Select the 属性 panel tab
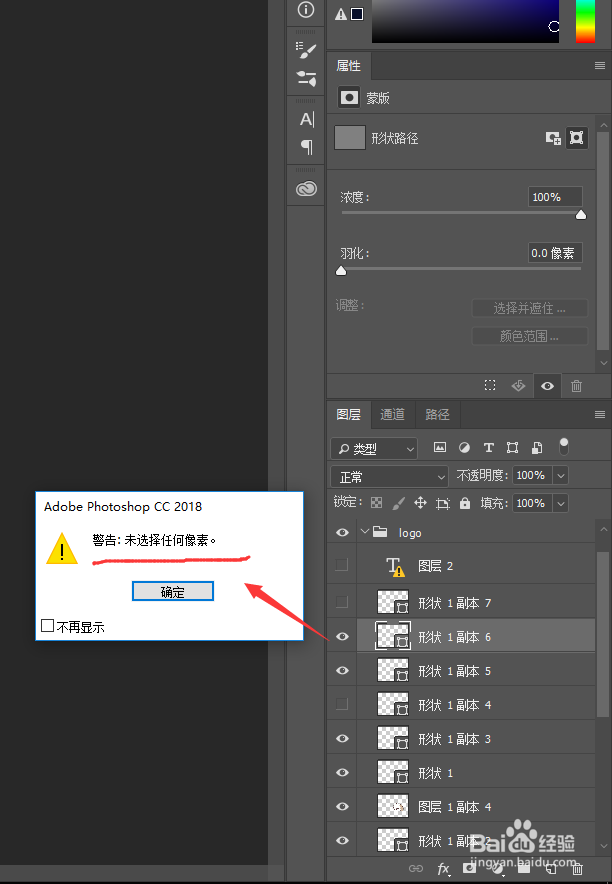Viewport: 612px width, 884px height. click(x=349, y=66)
